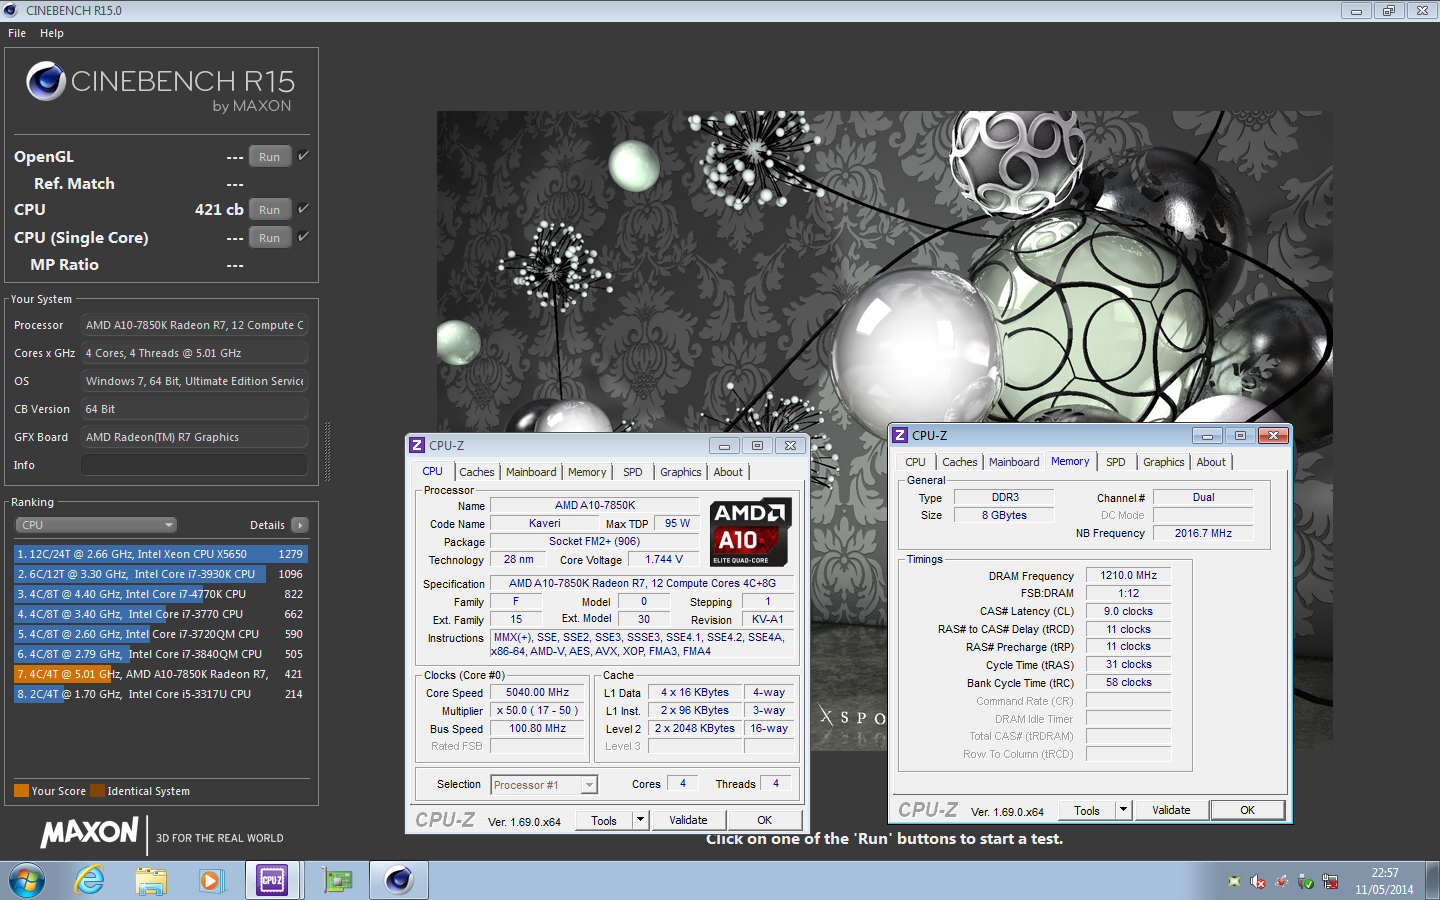Switch to CPU-Z taskbar icon

point(272,881)
